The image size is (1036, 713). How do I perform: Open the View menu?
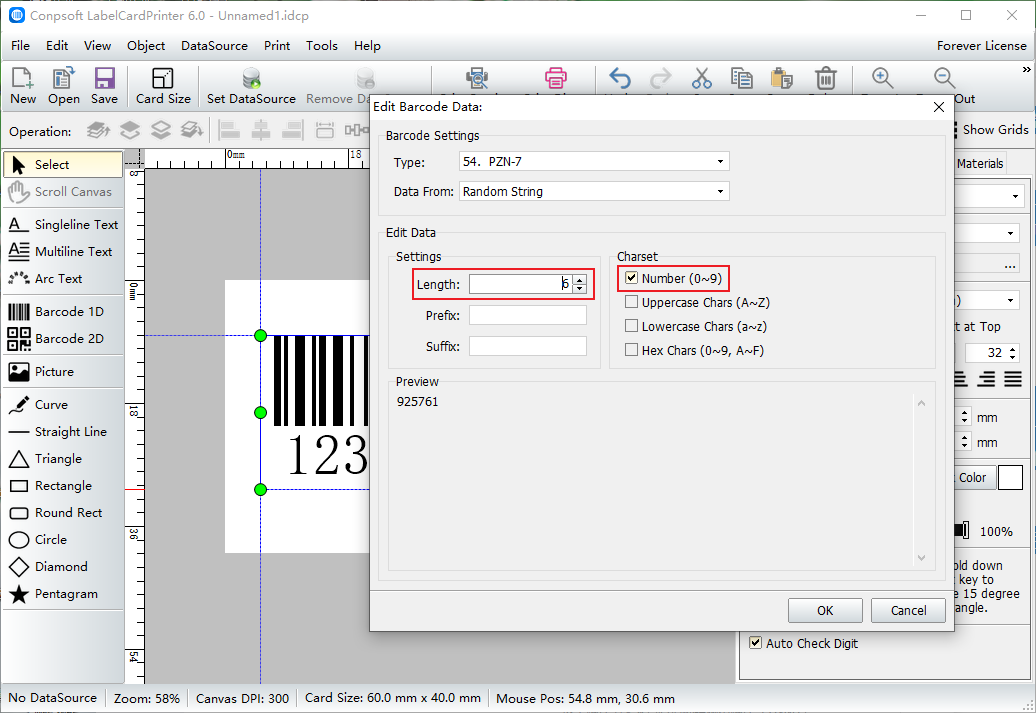coord(97,46)
